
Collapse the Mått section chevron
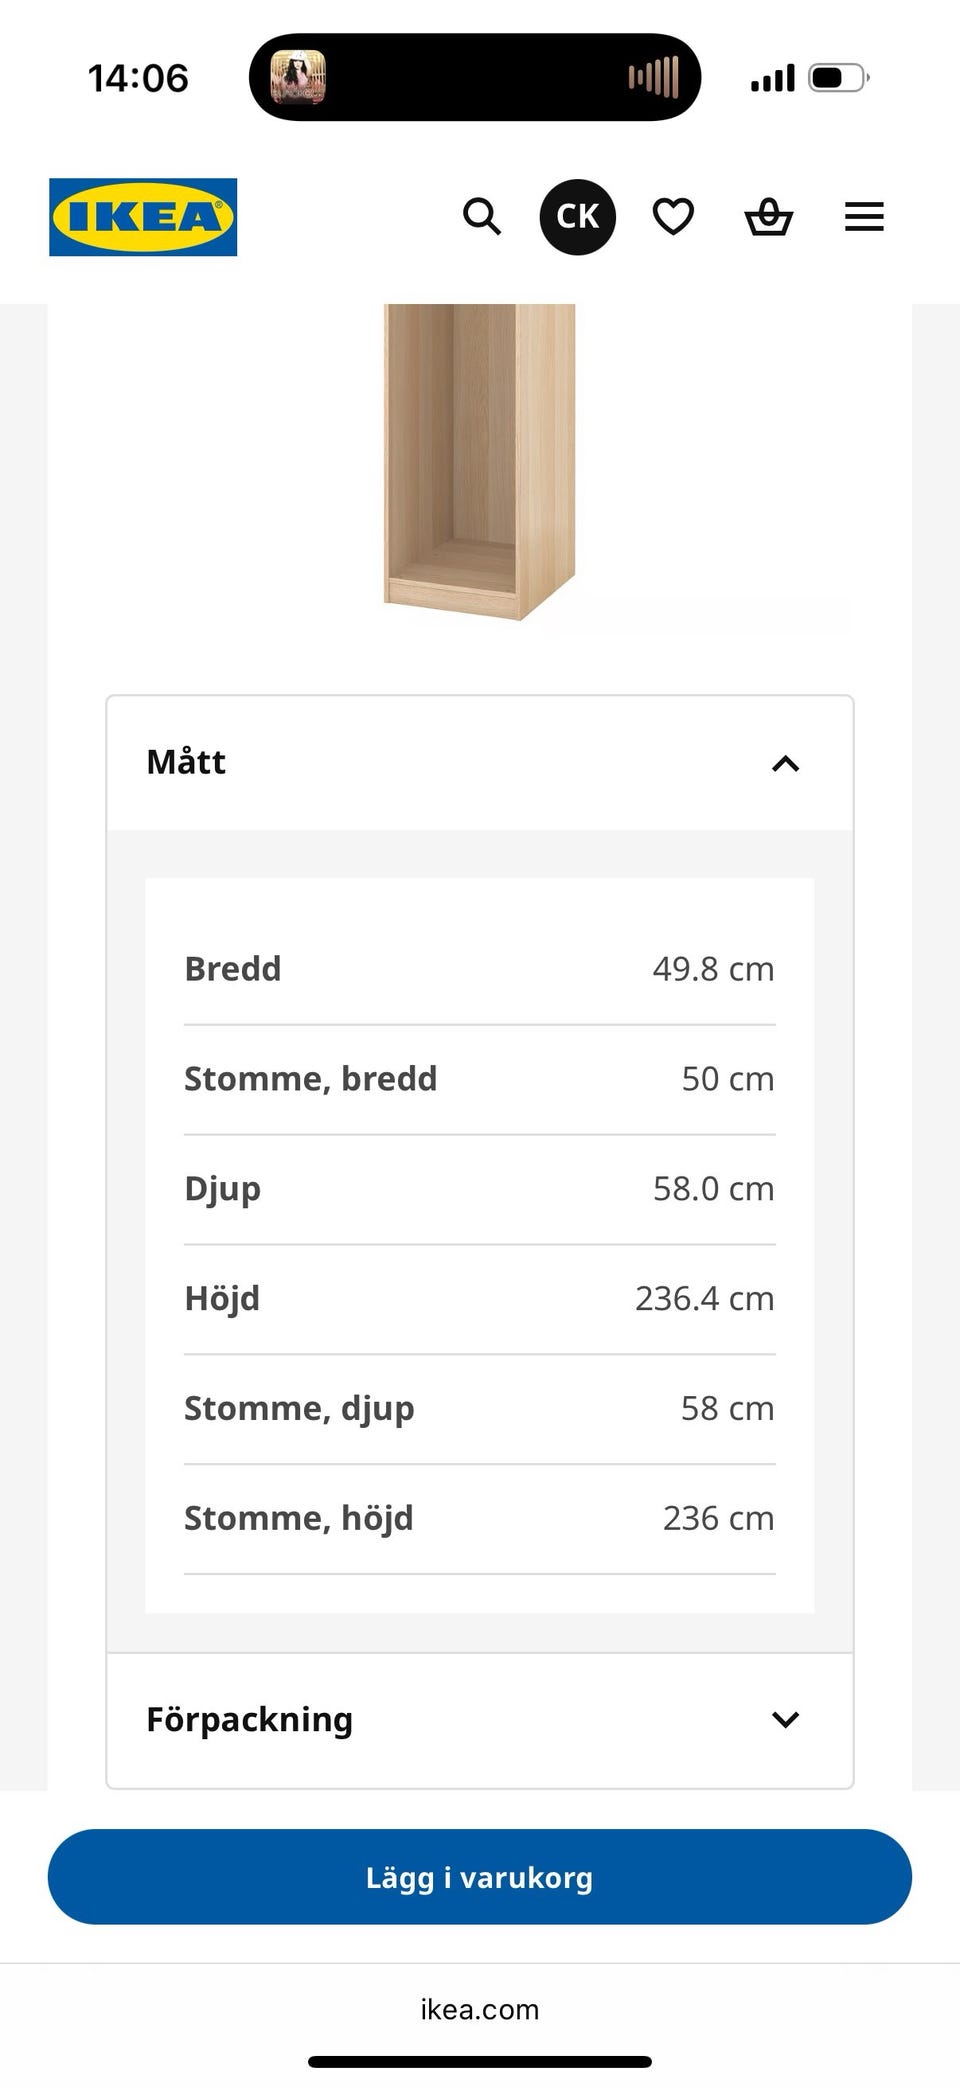click(786, 764)
